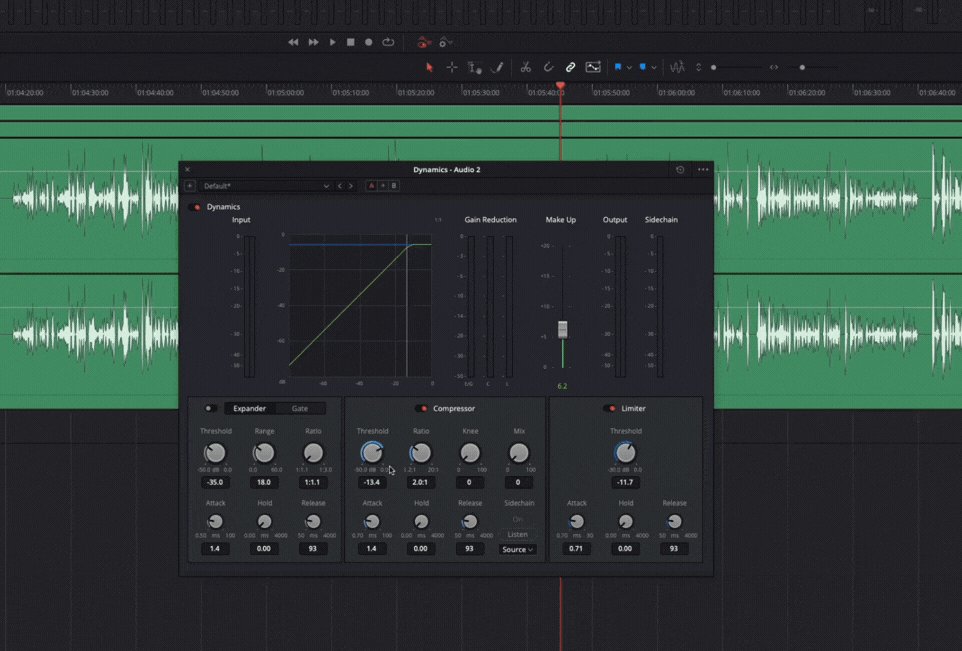The image size is (962, 651).
Task: Adjust the vertical zoom slider handle
Action: click(x=714, y=67)
